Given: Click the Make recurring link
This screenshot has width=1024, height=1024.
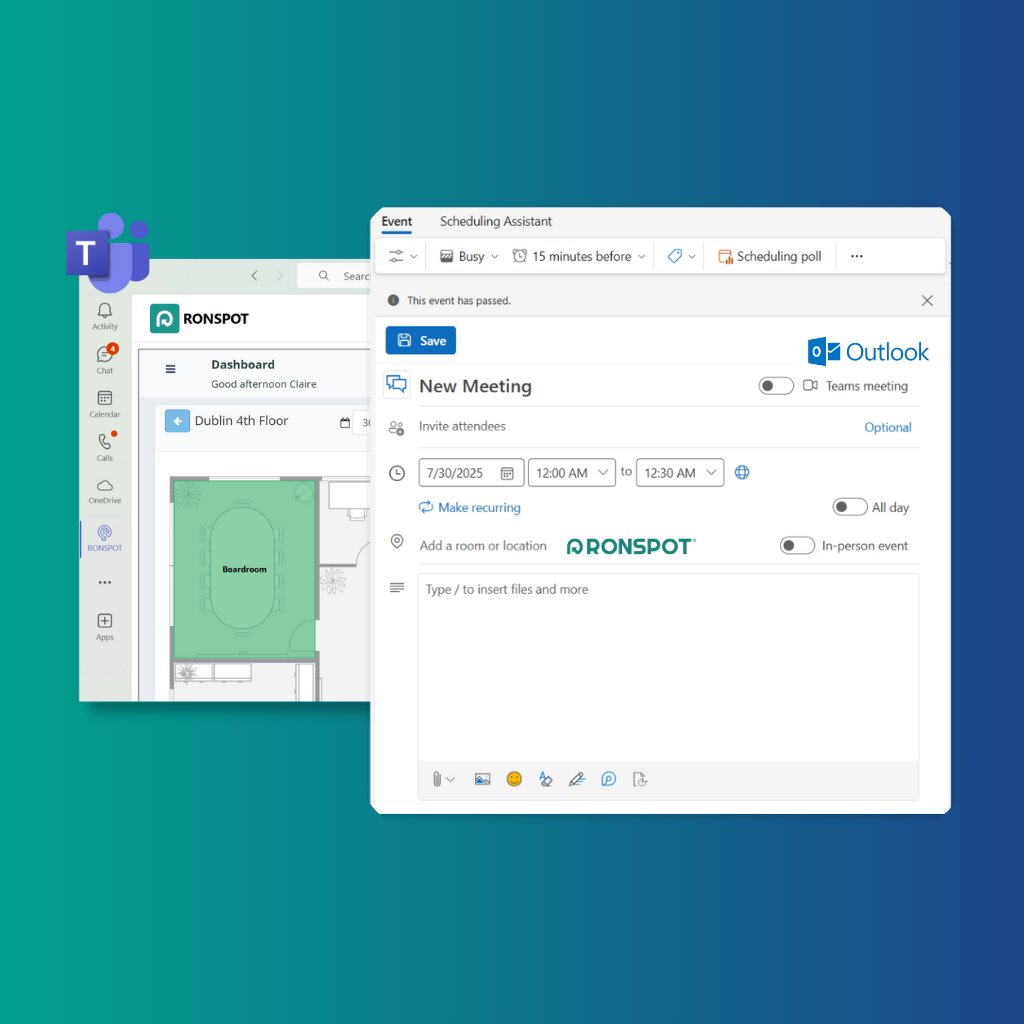Looking at the screenshot, I should coord(470,507).
